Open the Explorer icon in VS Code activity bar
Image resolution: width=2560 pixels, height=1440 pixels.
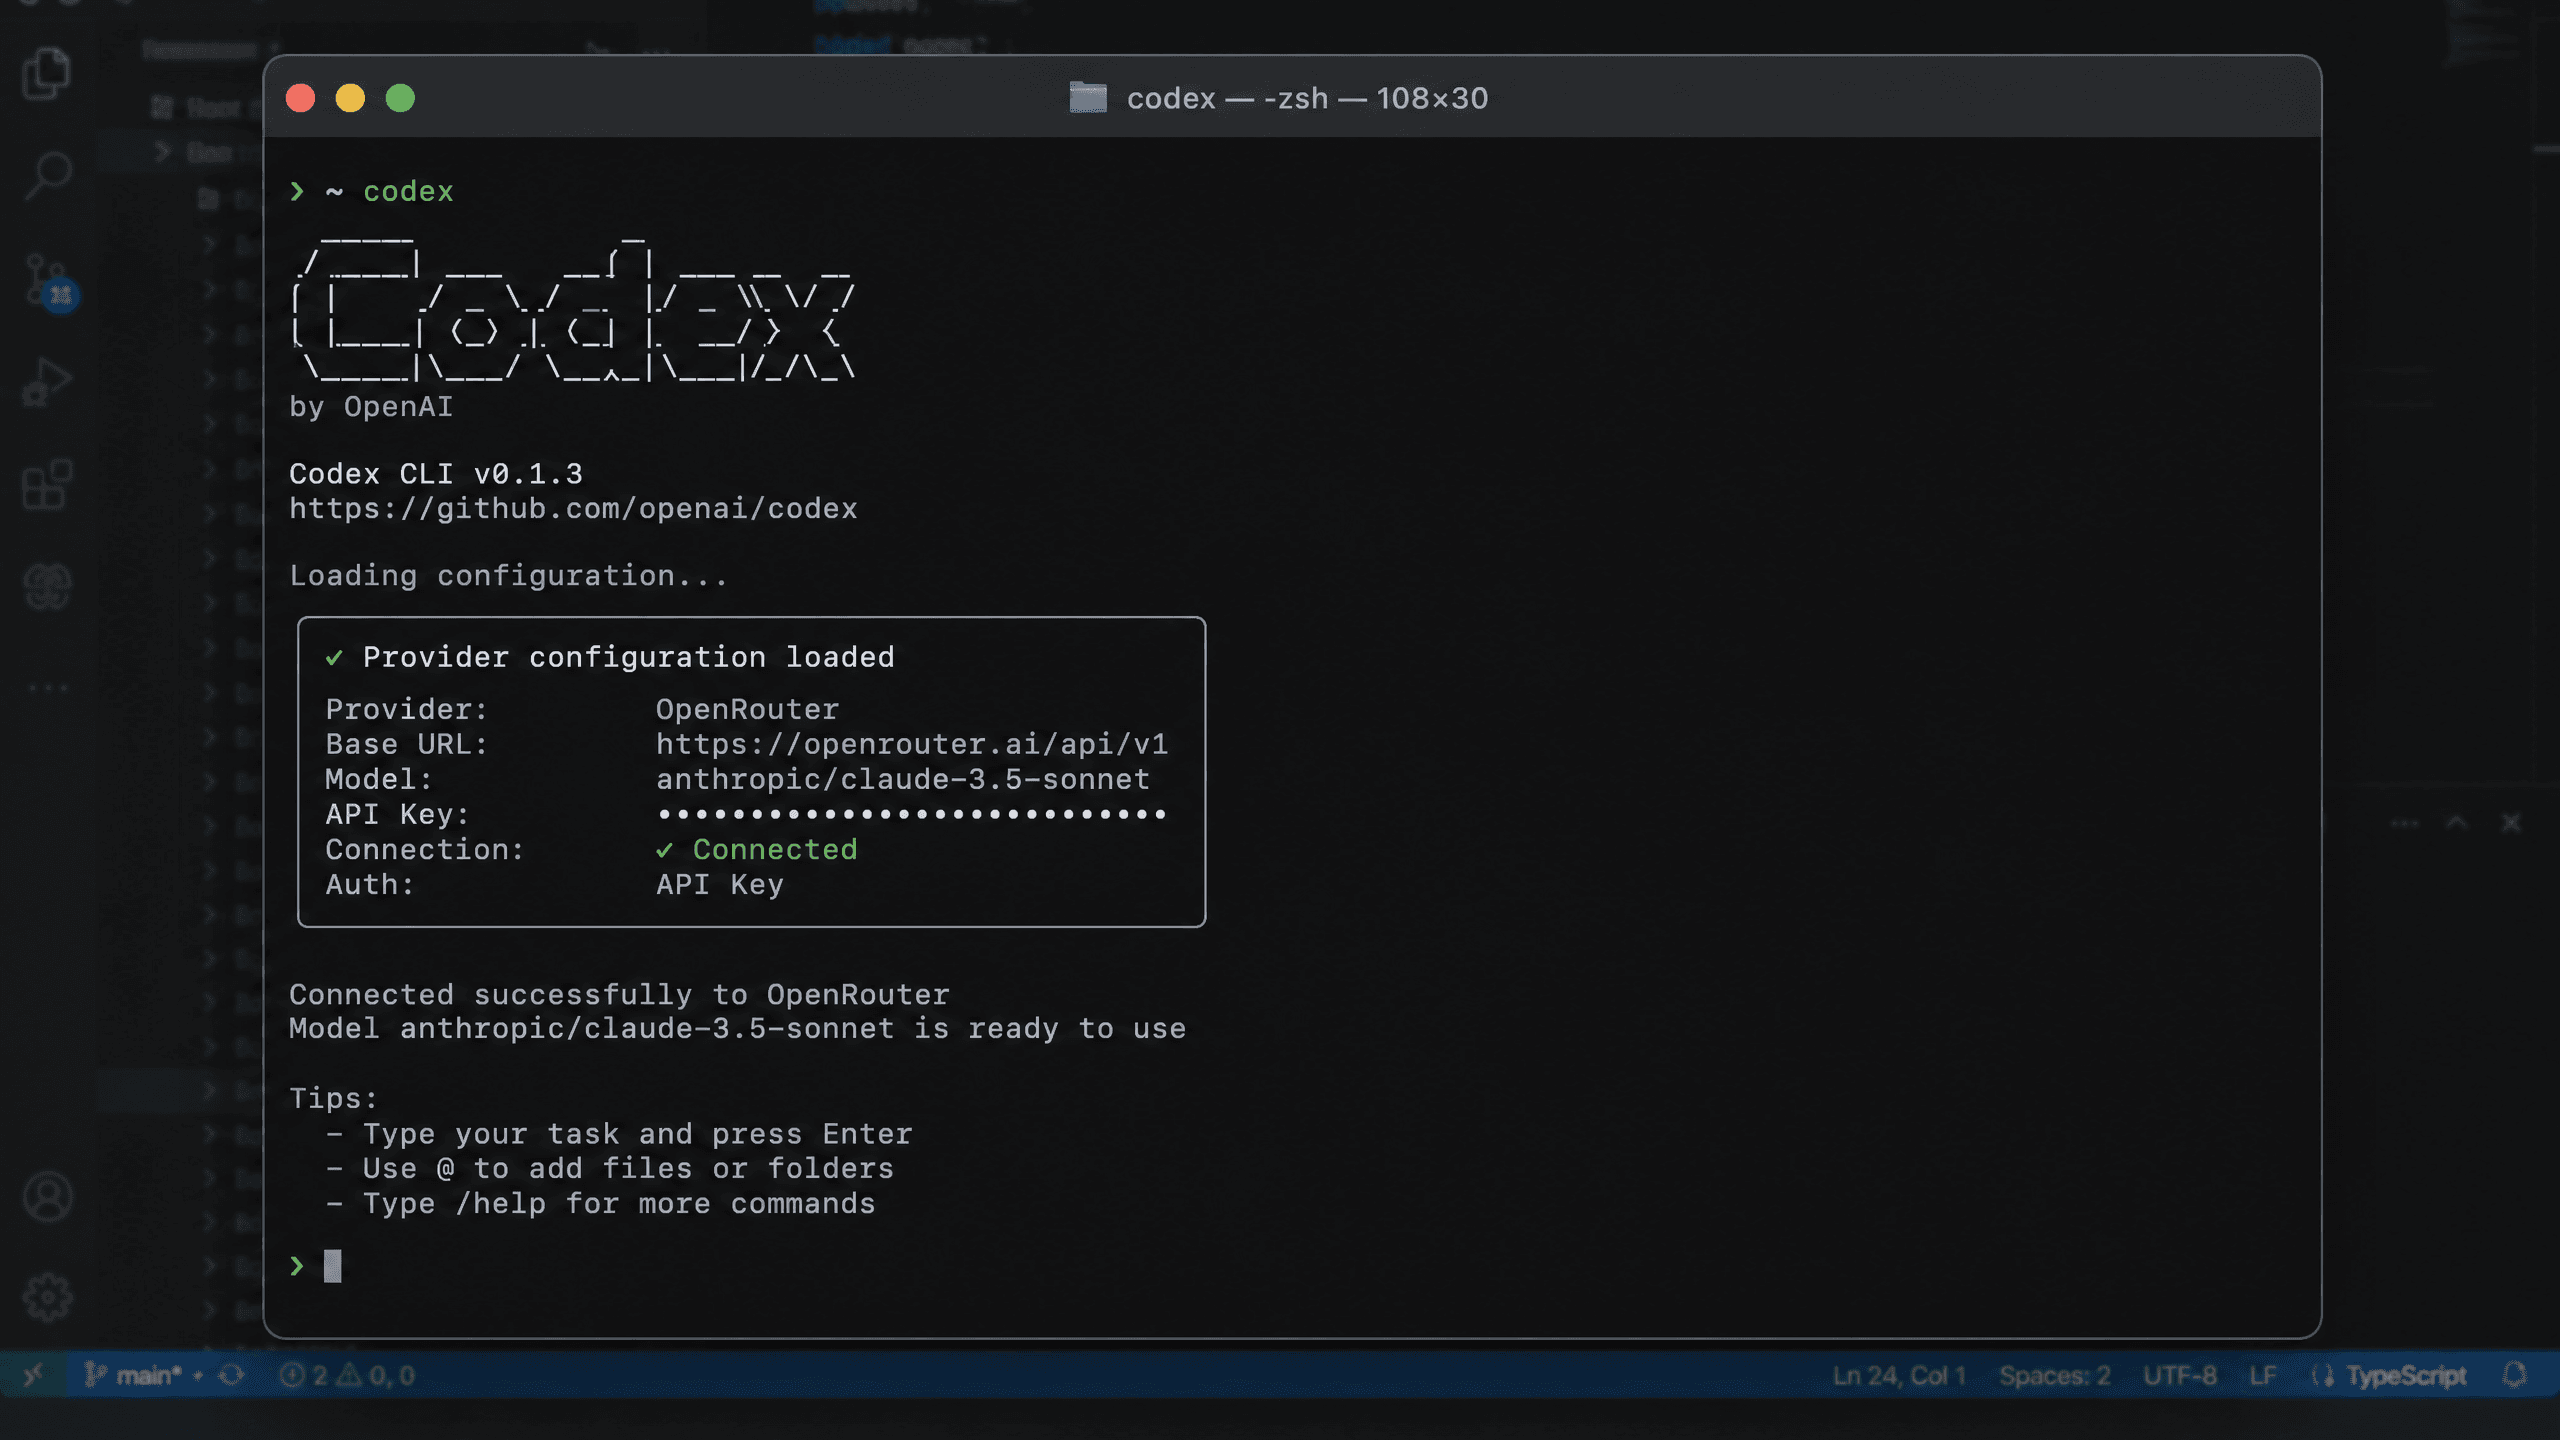click(46, 73)
